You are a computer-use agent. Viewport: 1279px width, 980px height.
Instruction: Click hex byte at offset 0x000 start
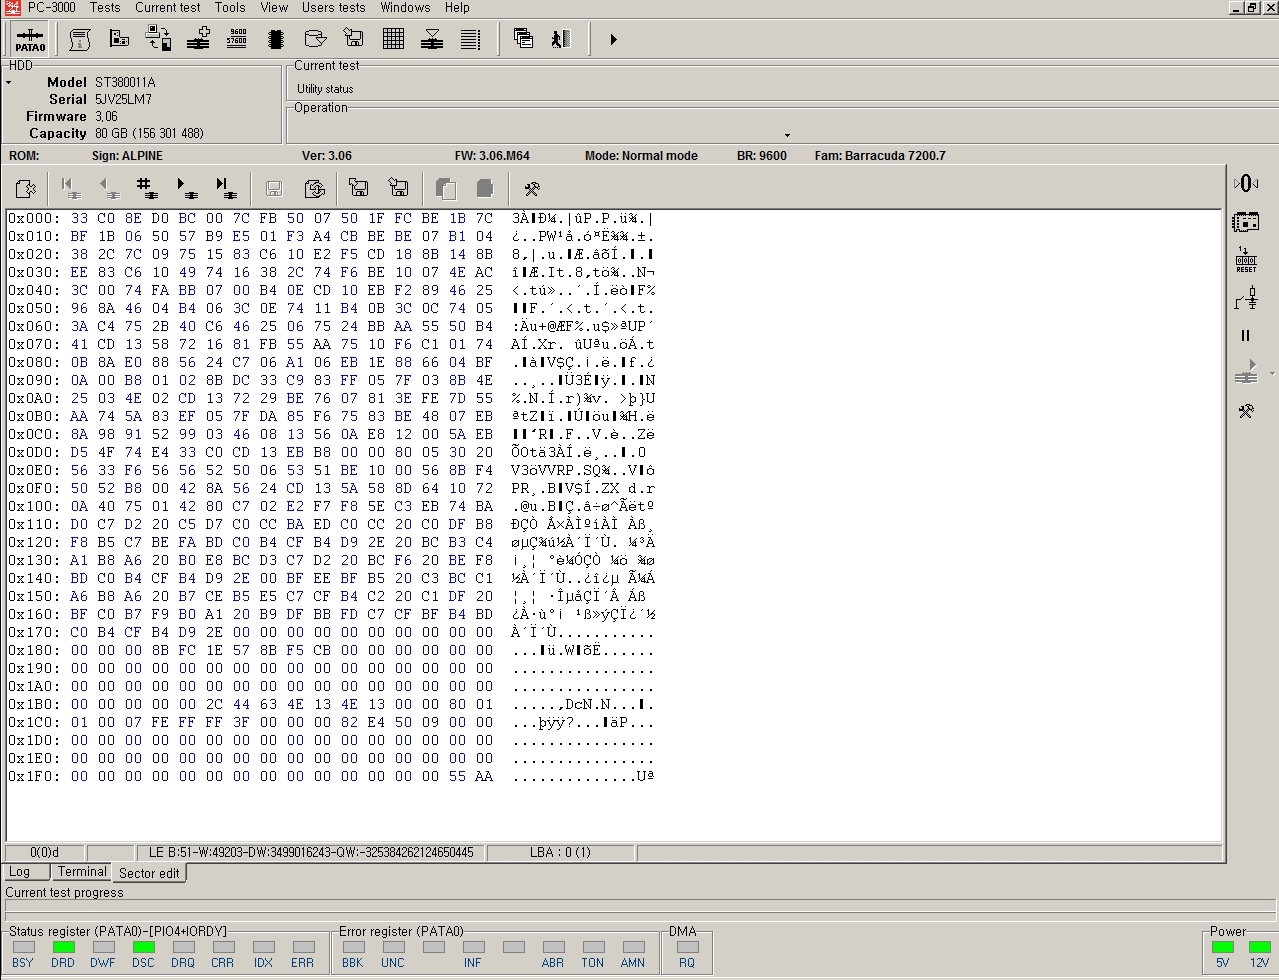pyautogui.click(x=79, y=218)
